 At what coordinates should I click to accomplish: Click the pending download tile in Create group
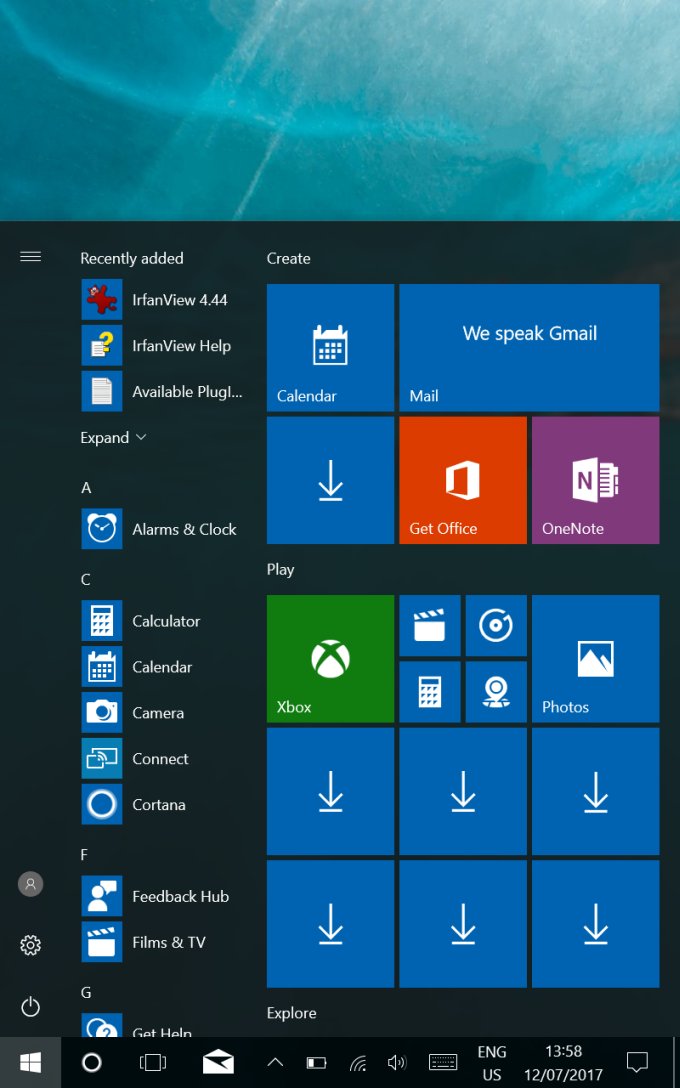click(x=330, y=480)
